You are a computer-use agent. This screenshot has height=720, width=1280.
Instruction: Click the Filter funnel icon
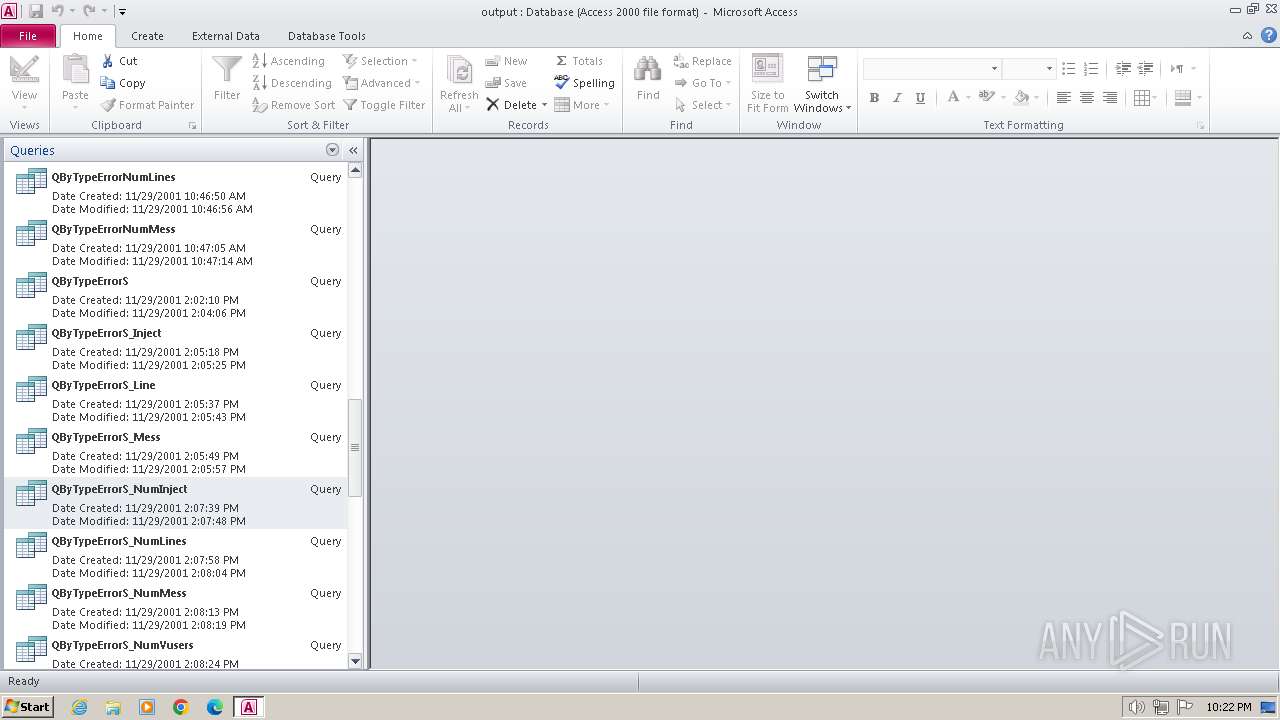(x=227, y=69)
